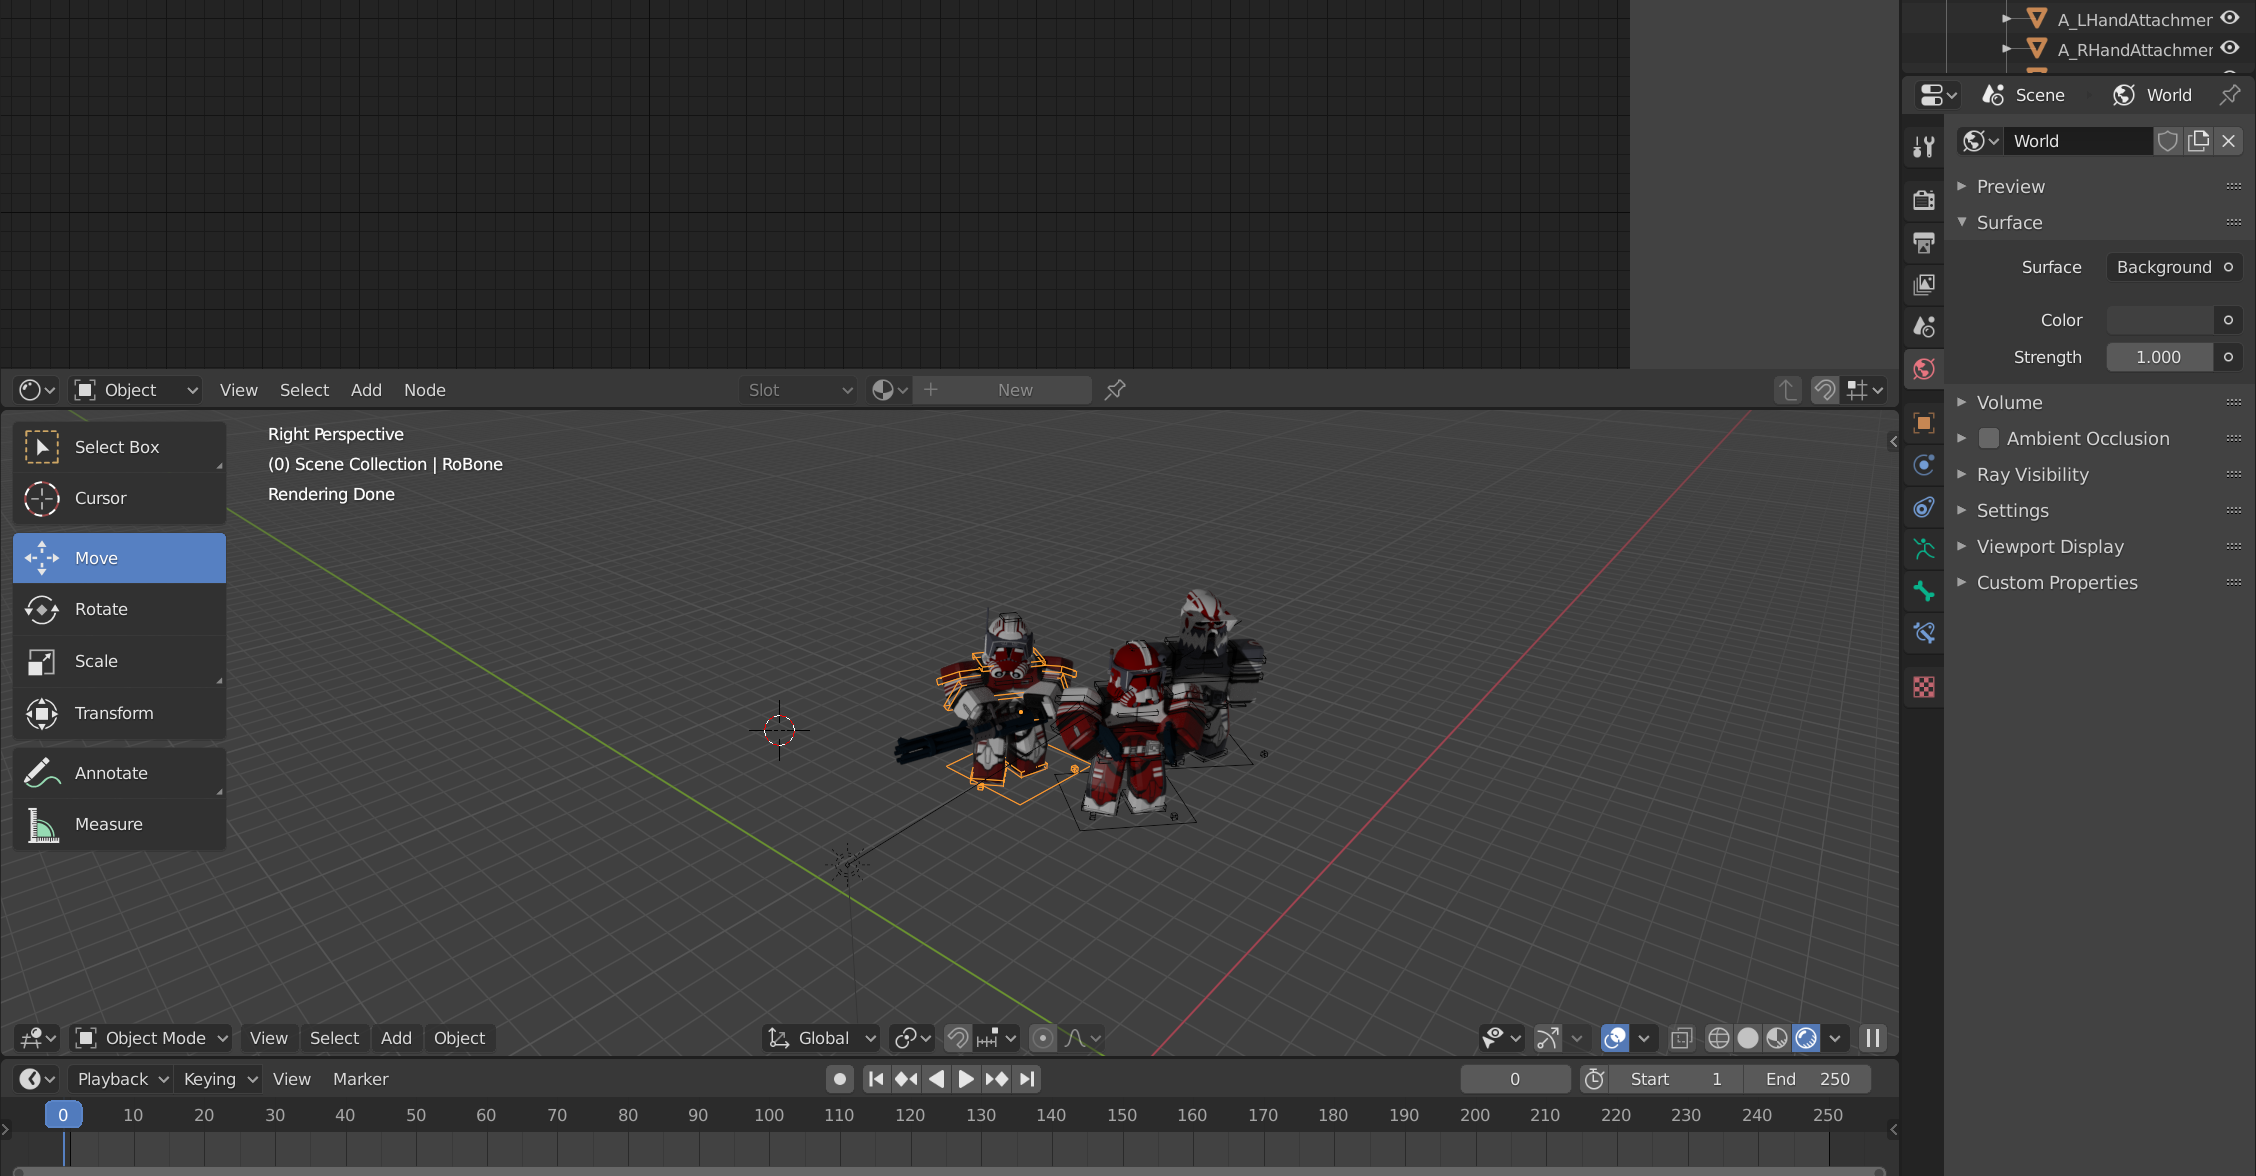The width and height of the screenshot is (2256, 1176).
Task: Expand the Volume panel
Action: [2009, 402]
